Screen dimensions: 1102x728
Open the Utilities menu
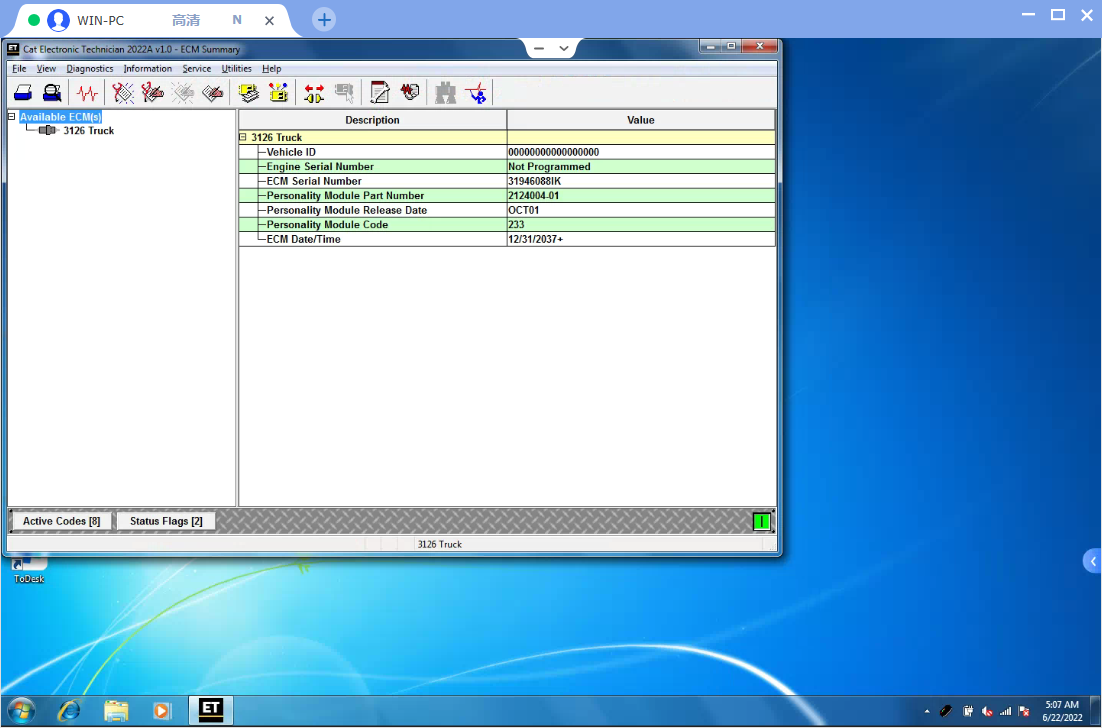[x=236, y=68]
